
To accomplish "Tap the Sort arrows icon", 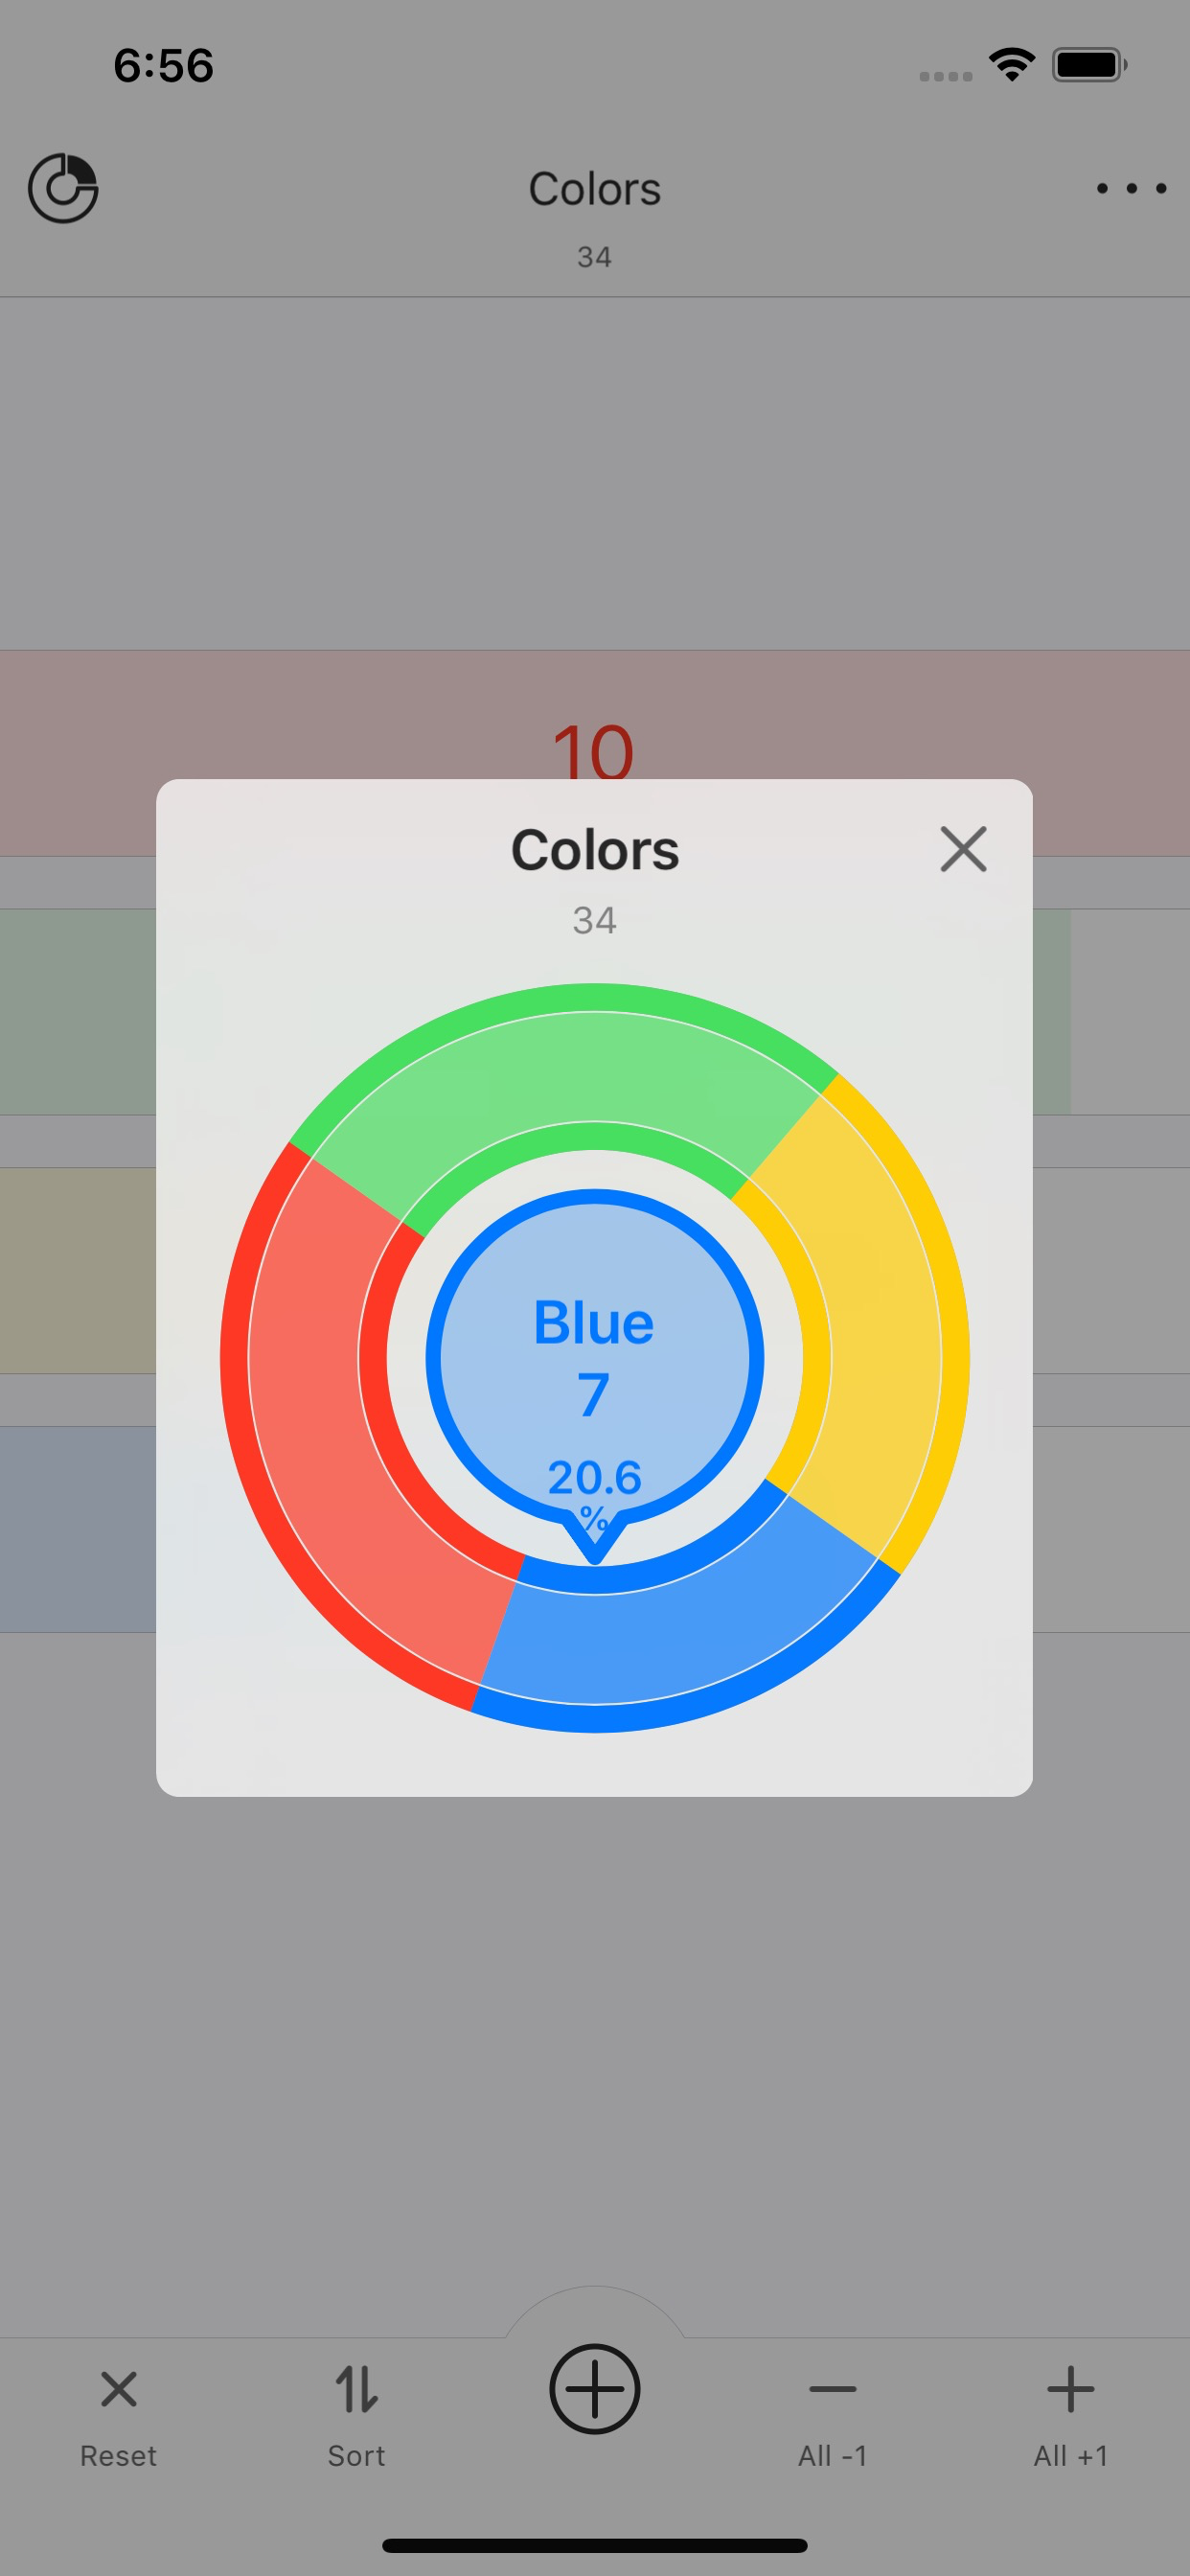I will pos(356,2389).
